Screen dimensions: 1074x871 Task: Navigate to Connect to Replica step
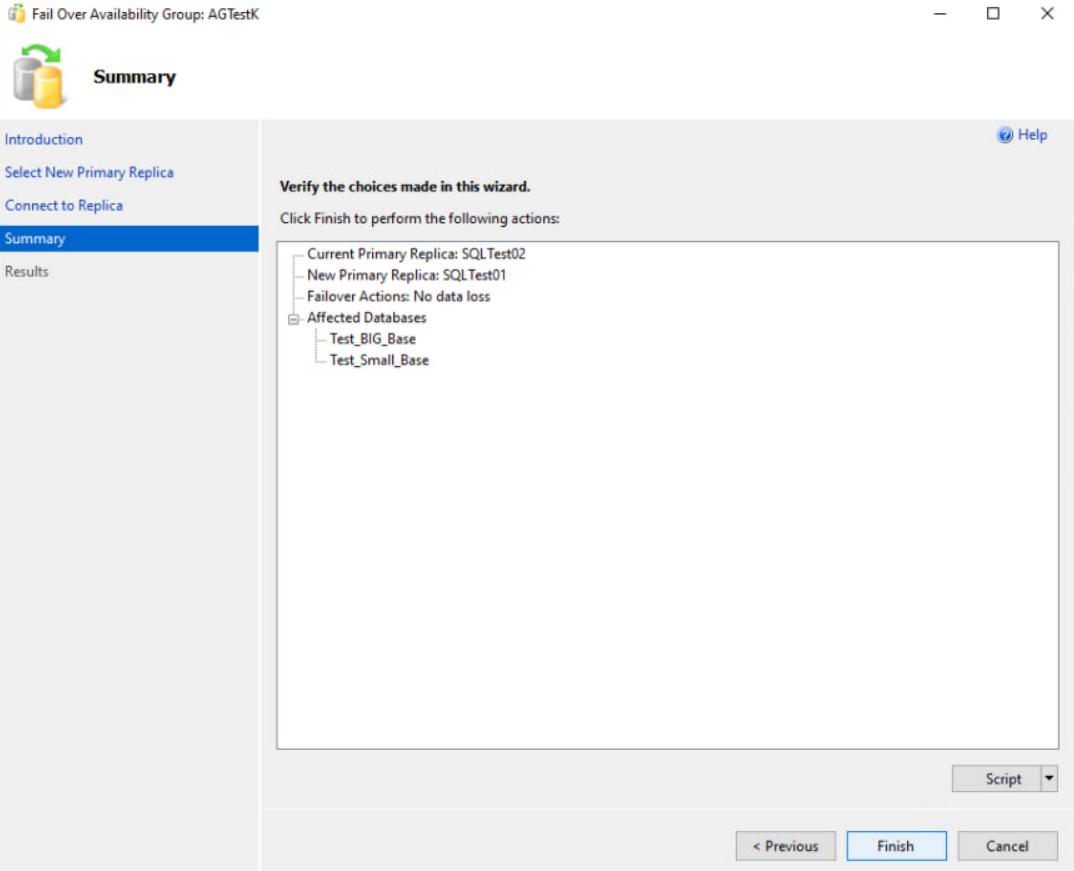(64, 205)
